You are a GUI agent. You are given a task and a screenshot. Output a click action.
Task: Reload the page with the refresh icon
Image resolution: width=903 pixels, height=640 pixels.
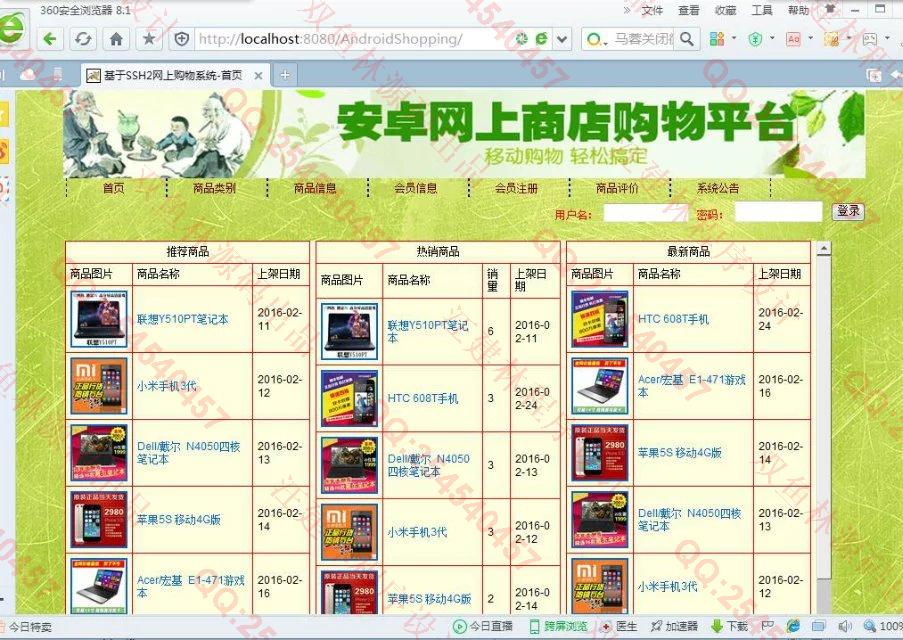pos(83,39)
